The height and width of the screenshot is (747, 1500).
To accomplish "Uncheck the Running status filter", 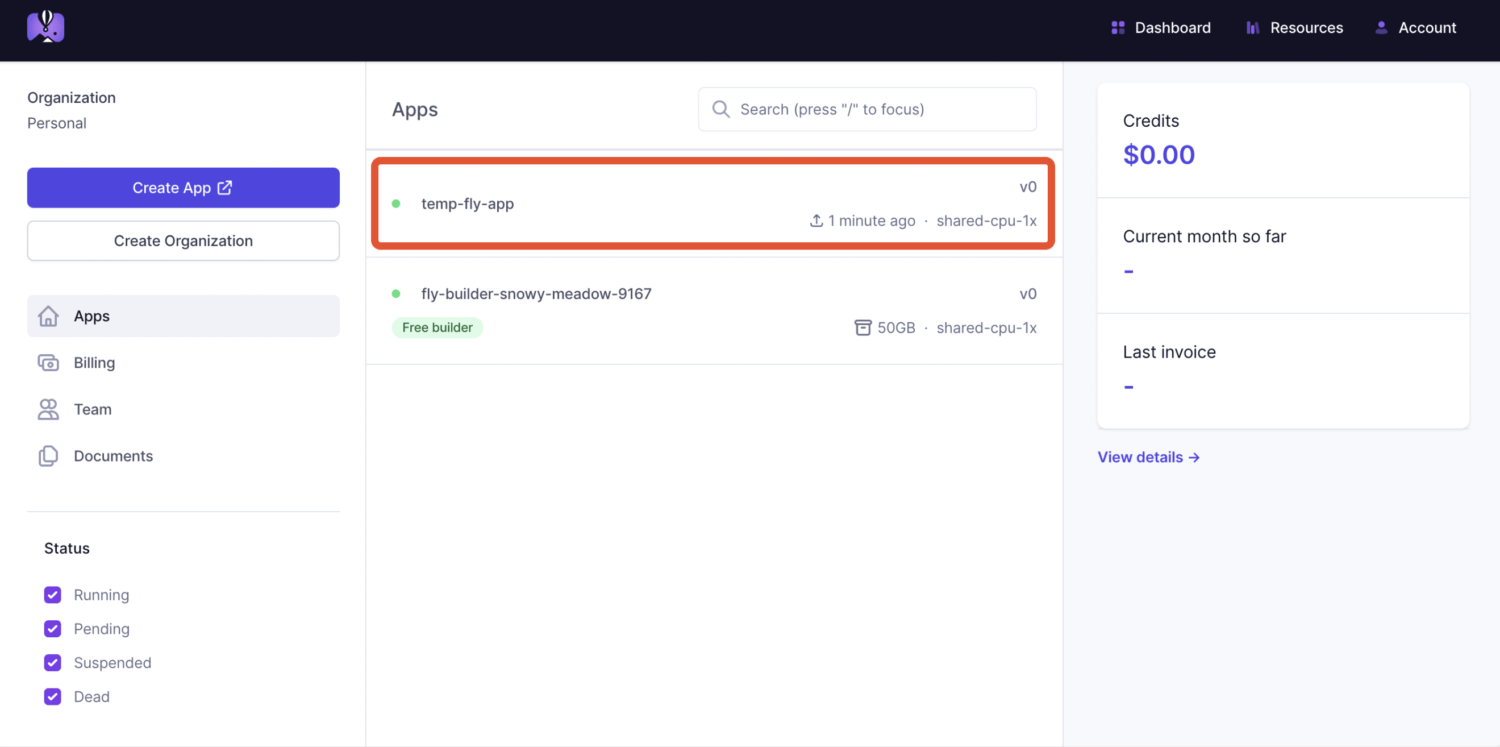I will pos(53,595).
